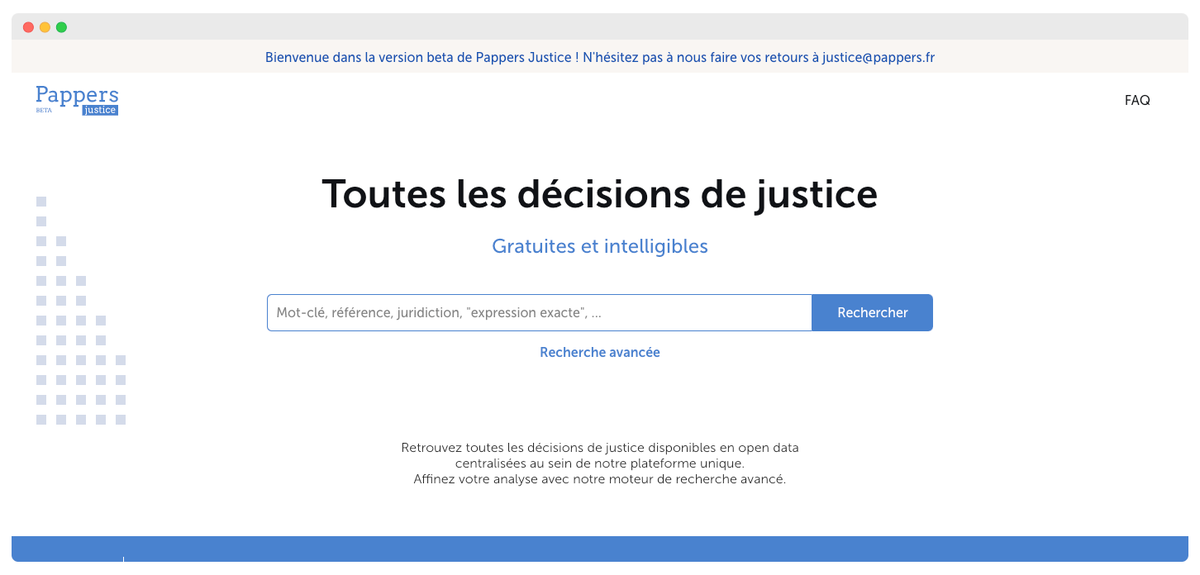Minimize the window using the yellow button

coord(45,27)
